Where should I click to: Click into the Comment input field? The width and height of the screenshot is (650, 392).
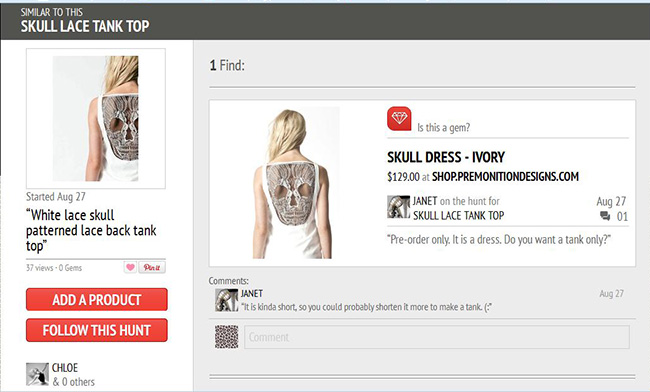[x=437, y=337]
